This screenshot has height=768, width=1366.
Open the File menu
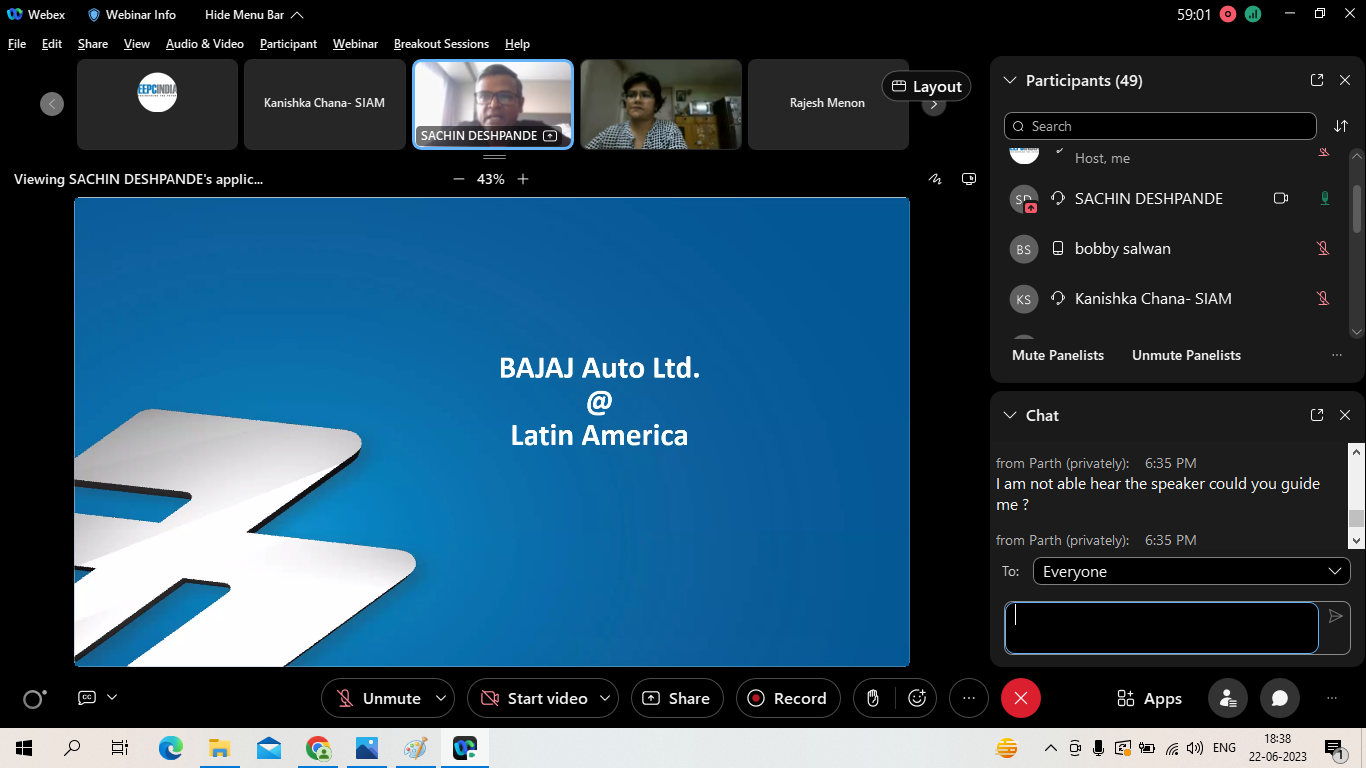point(17,44)
